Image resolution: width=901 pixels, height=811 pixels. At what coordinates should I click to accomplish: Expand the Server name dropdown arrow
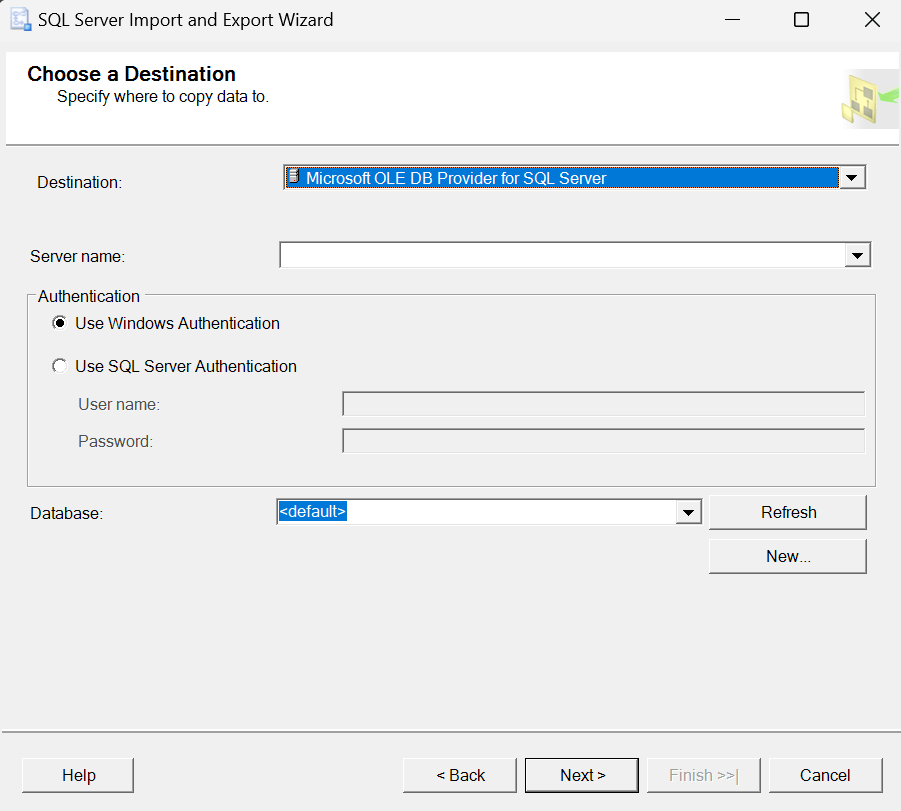point(857,255)
